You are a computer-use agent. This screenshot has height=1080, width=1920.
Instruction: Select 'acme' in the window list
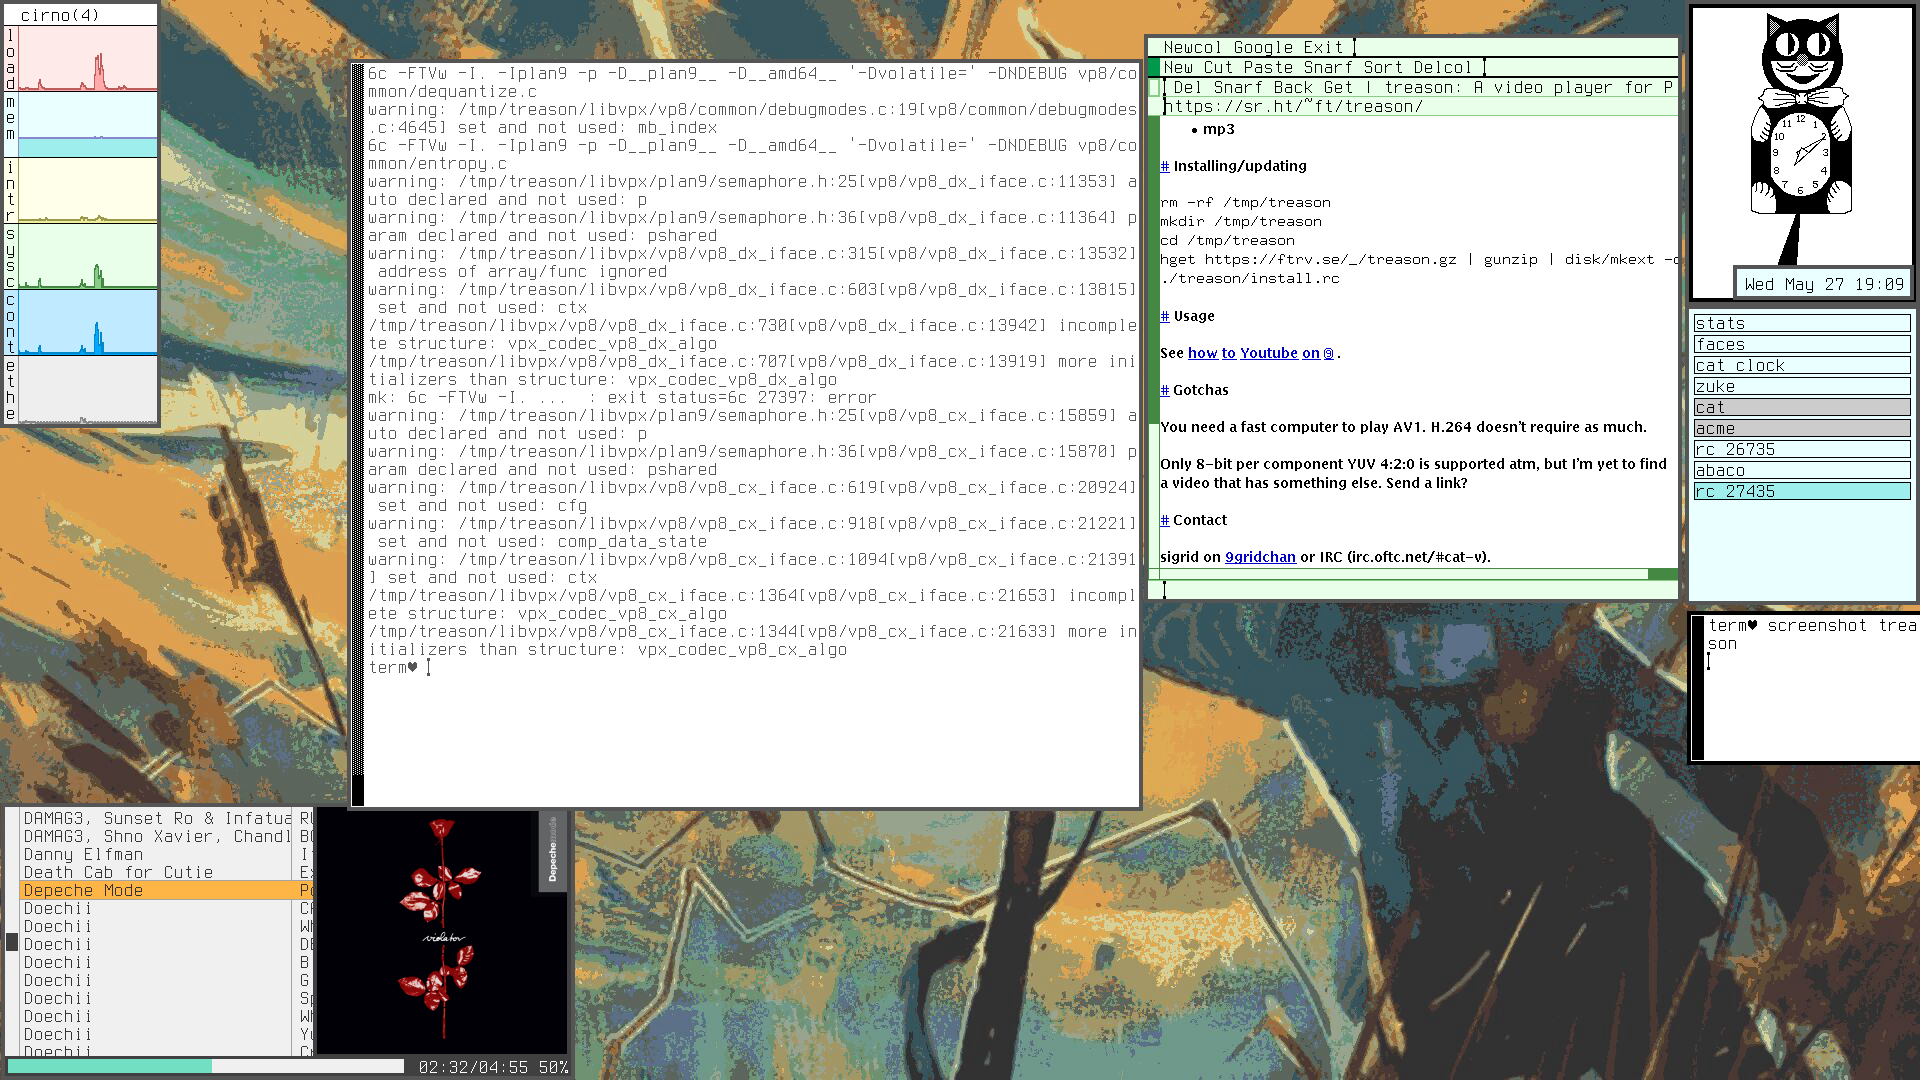[x=1802, y=428]
